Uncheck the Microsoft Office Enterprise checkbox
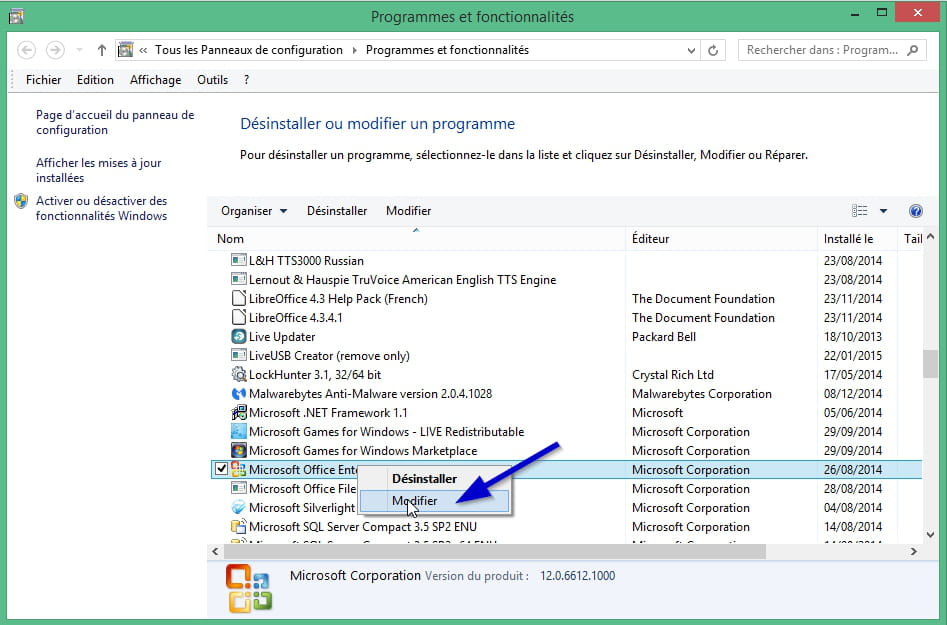The width and height of the screenshot is (947, 625). (220, 470)
